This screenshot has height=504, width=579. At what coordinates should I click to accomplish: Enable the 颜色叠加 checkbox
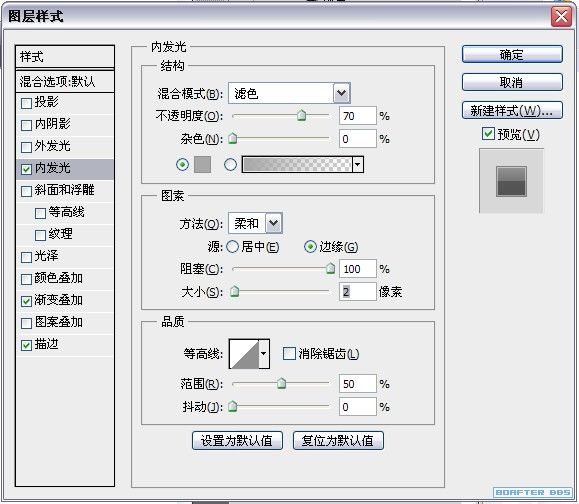click(27, 279)
